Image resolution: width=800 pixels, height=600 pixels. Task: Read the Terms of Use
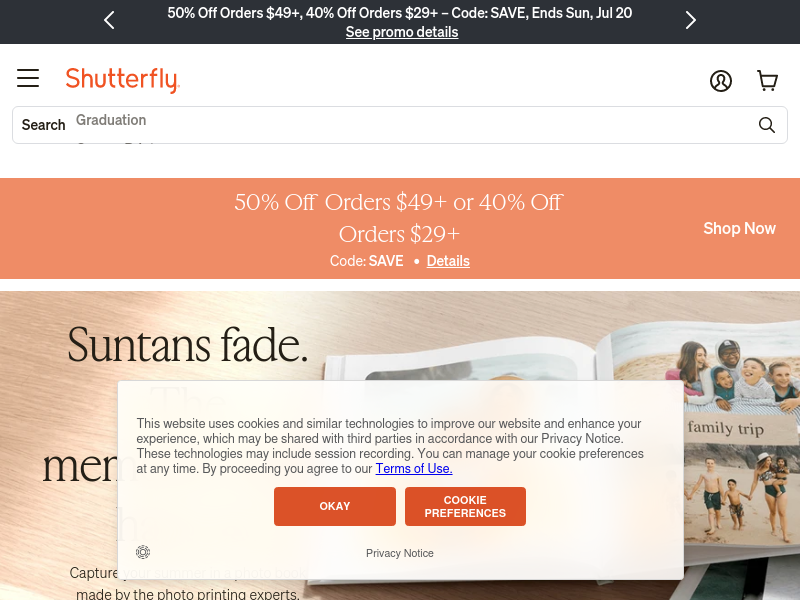pyautogui.click(x=414, y=468)
